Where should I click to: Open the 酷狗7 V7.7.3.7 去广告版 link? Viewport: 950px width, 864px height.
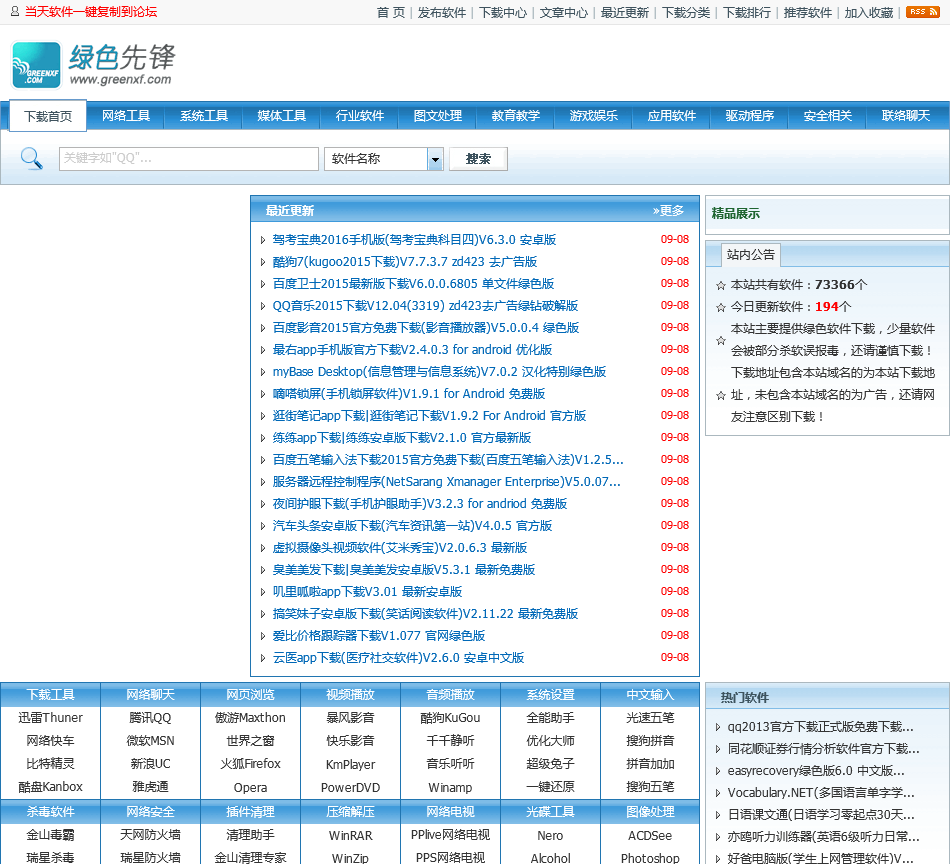[405, 262]
